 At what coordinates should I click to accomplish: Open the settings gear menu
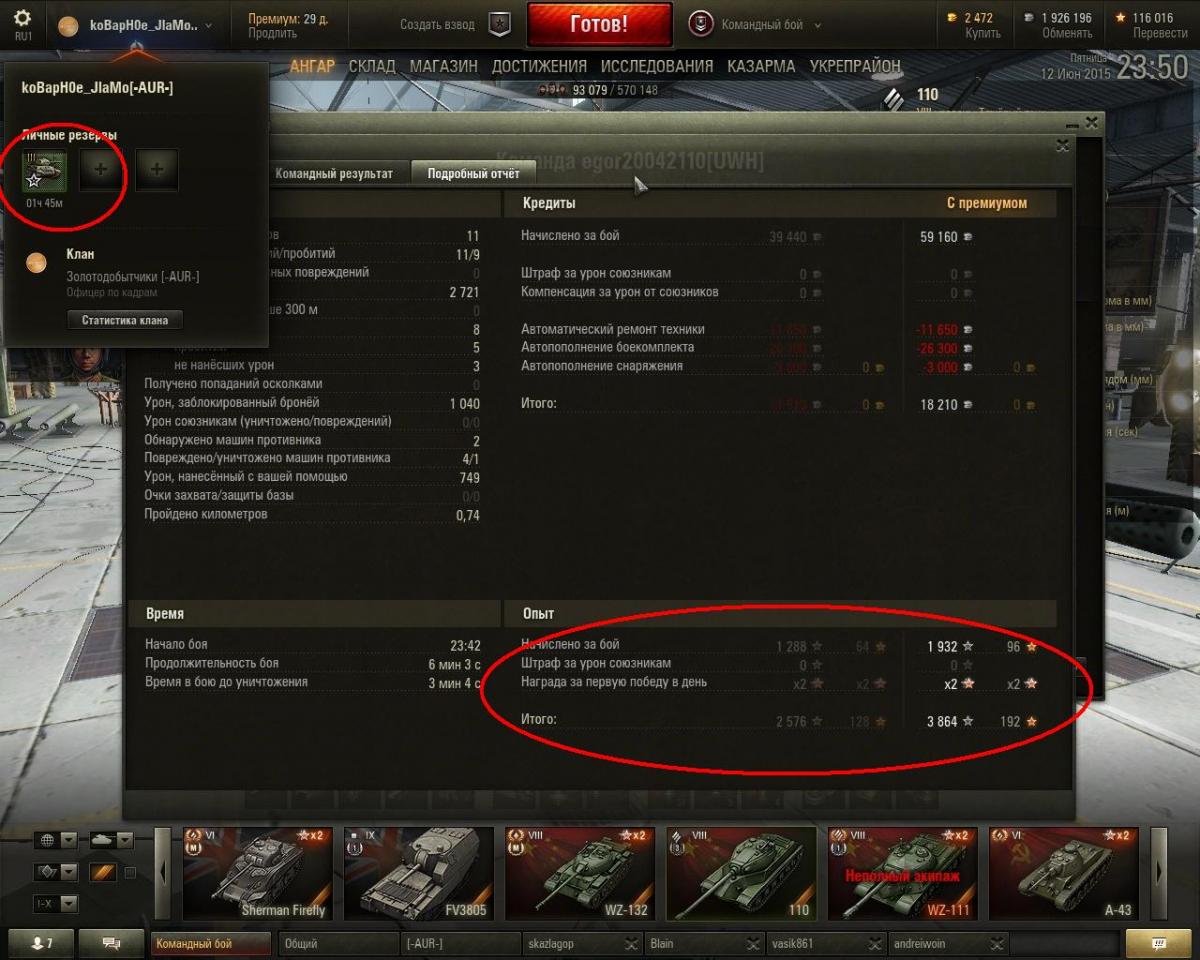pyautogui.click(x=22, y=23)
